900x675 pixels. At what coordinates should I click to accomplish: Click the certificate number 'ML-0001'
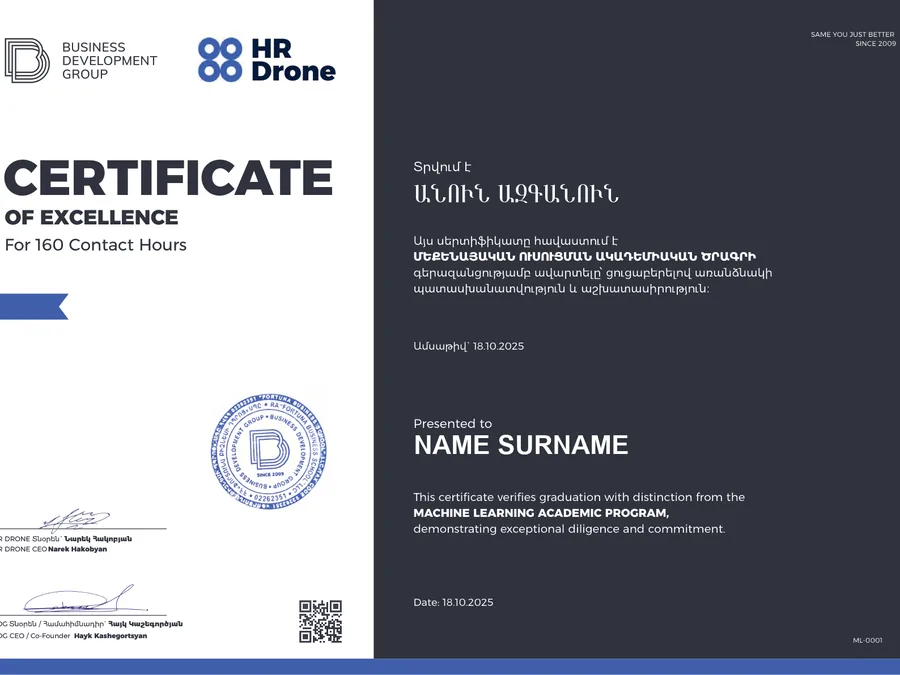coord(867,640)
